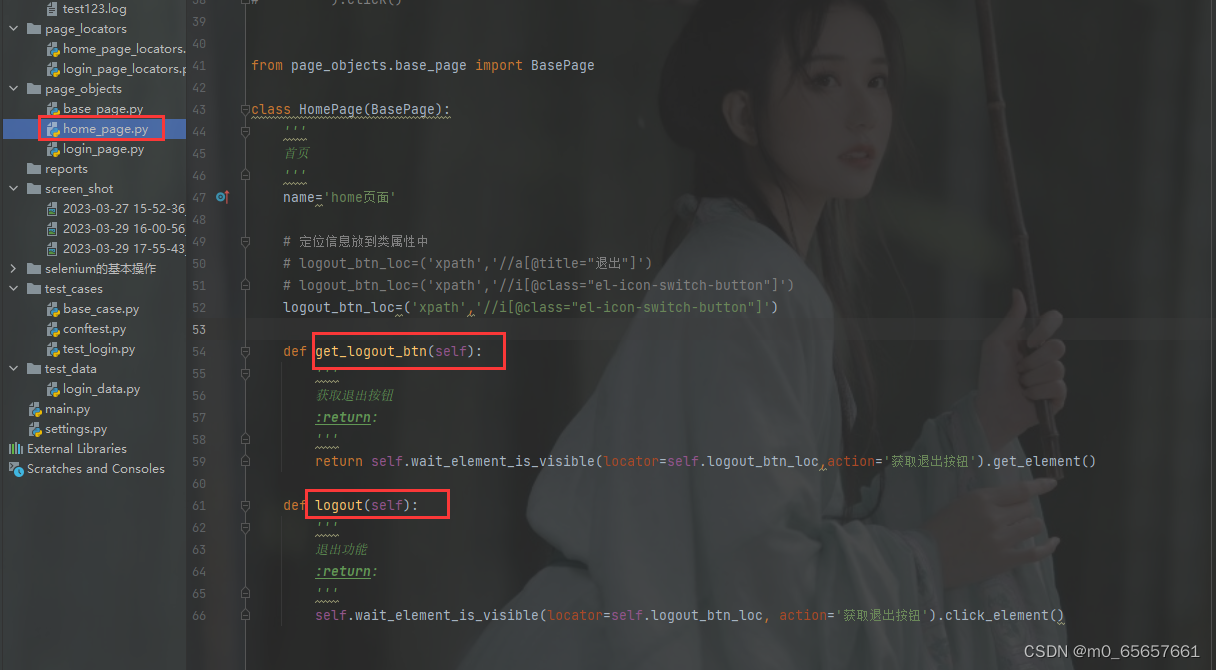The width and height of the screenshot is (1216, 670).
Task: Toggle fold marker at logout method line 61
Action: pos(244,505)
